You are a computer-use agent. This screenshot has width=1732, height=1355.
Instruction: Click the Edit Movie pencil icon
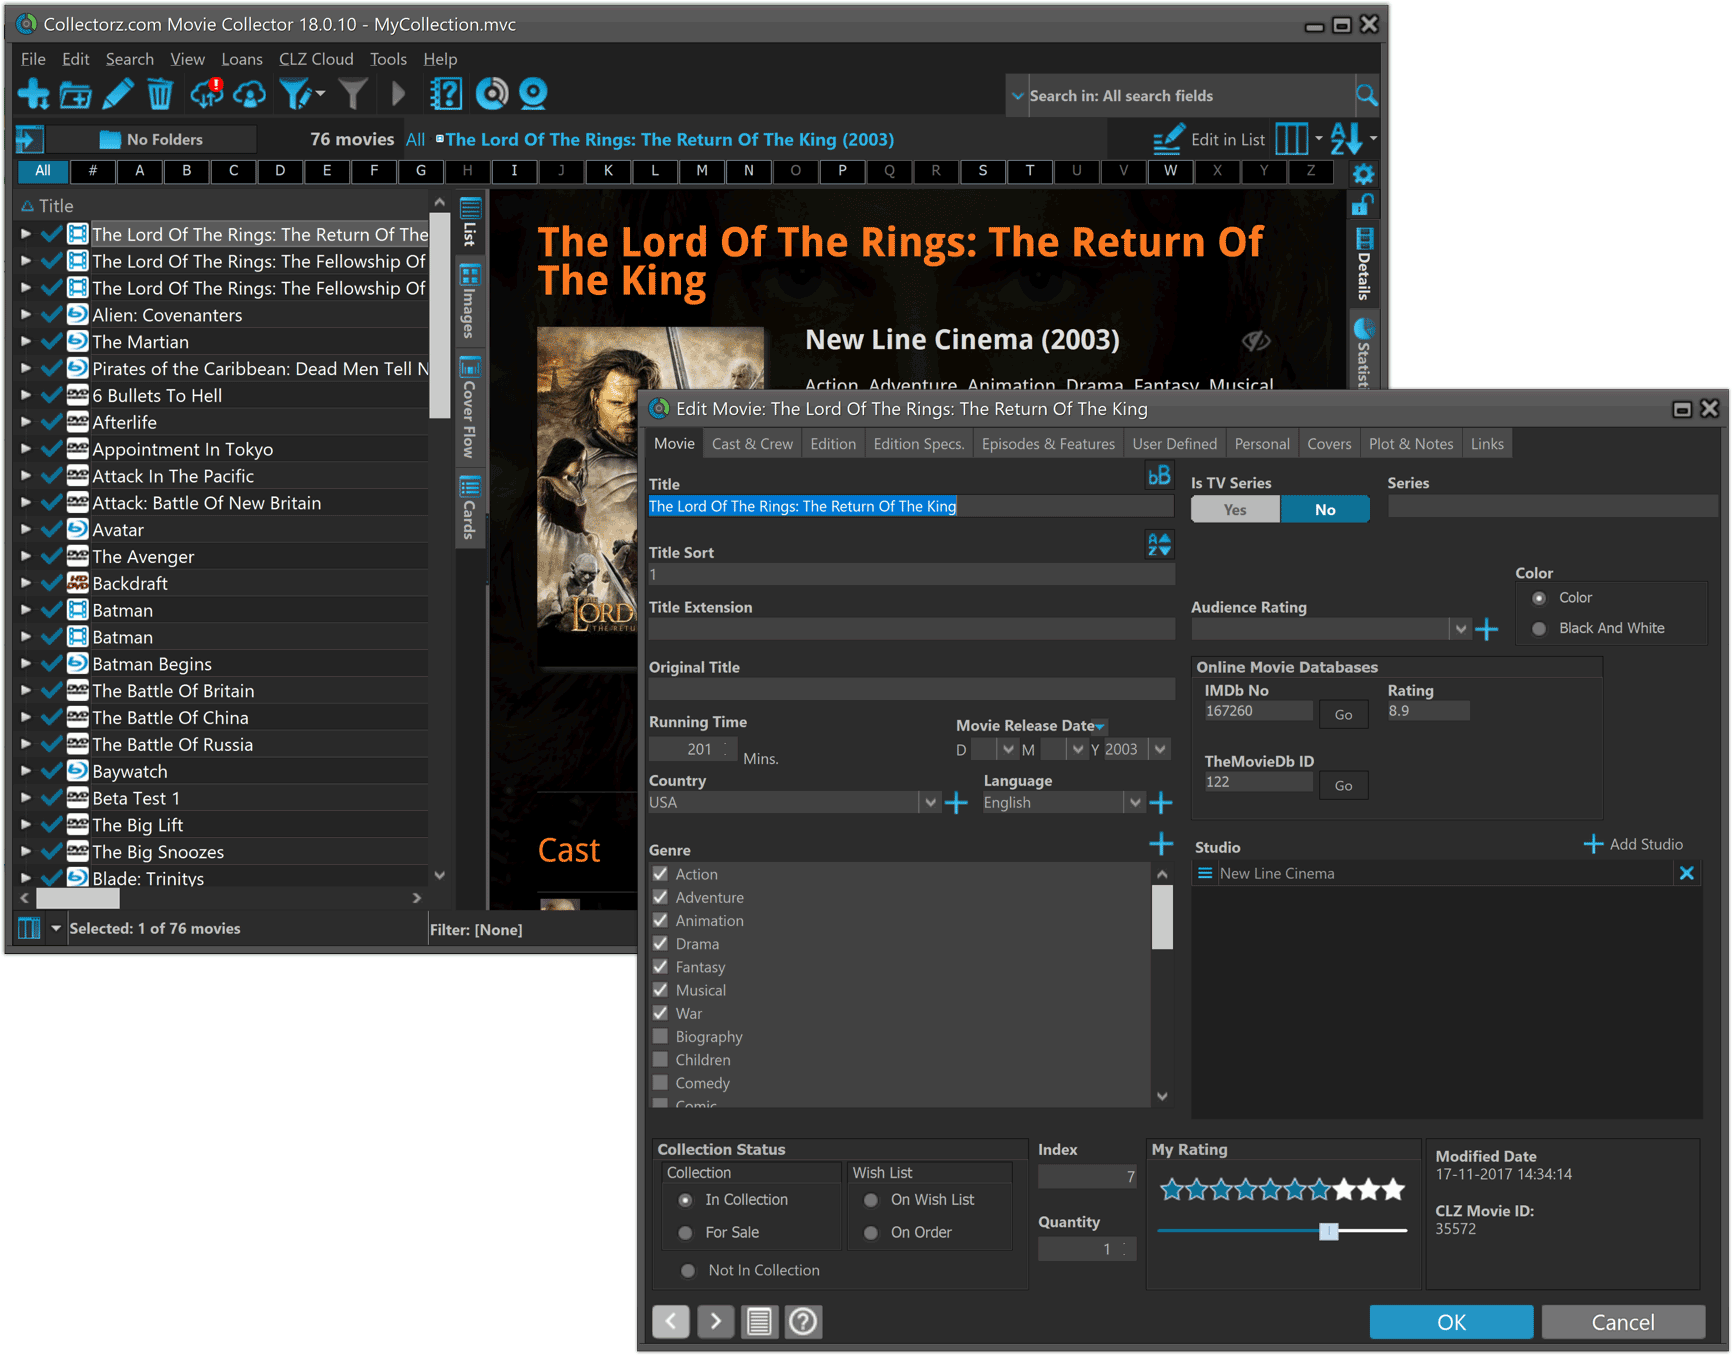tap(117, 95)
